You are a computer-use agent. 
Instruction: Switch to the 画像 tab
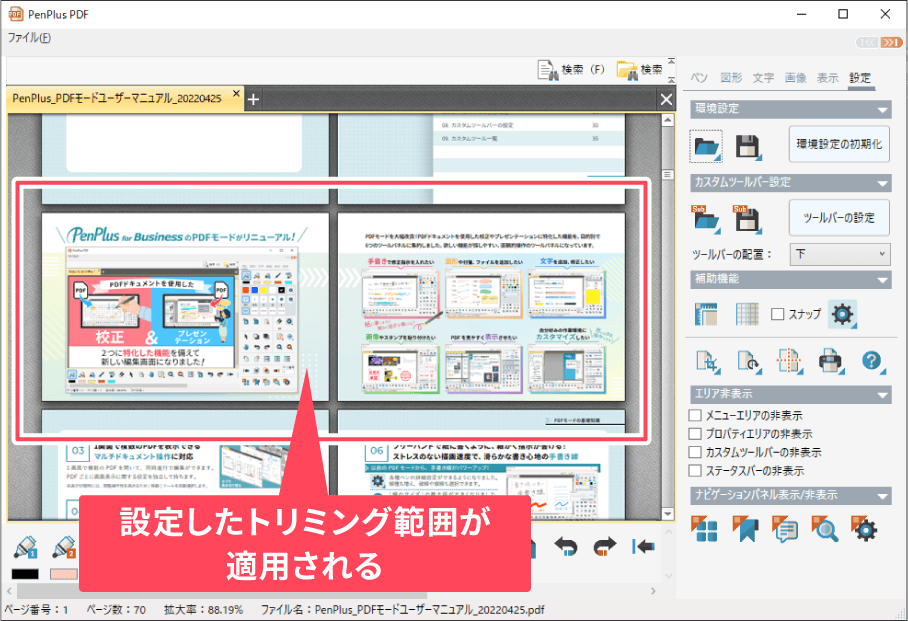[x=796, y=78]
